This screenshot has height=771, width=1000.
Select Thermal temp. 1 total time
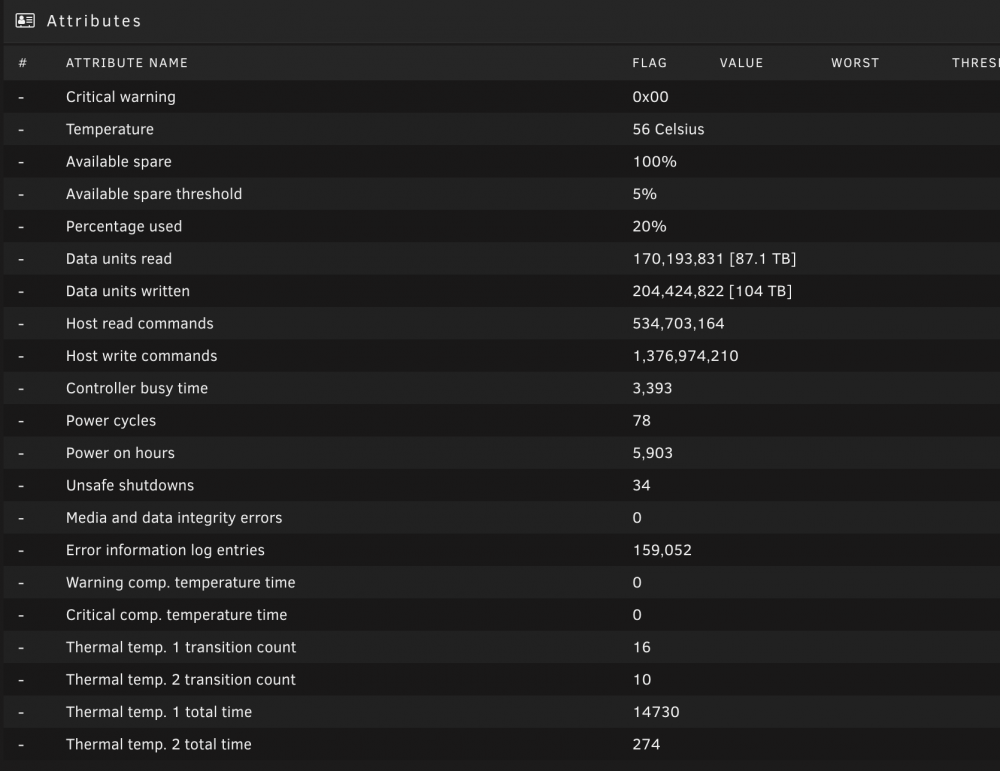(159, 712)
